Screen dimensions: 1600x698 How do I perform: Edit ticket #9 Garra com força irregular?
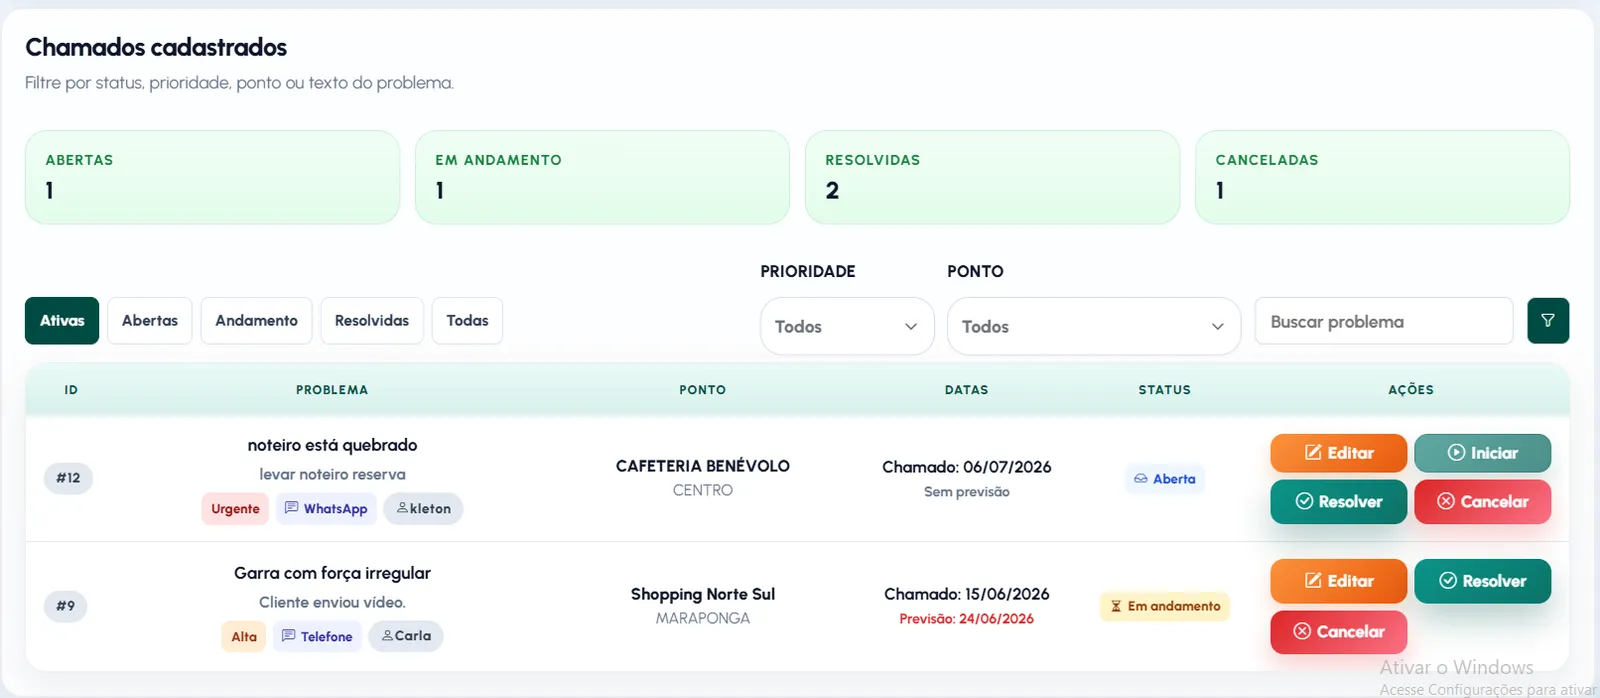pyautogui.click(x=1339, y=581)
